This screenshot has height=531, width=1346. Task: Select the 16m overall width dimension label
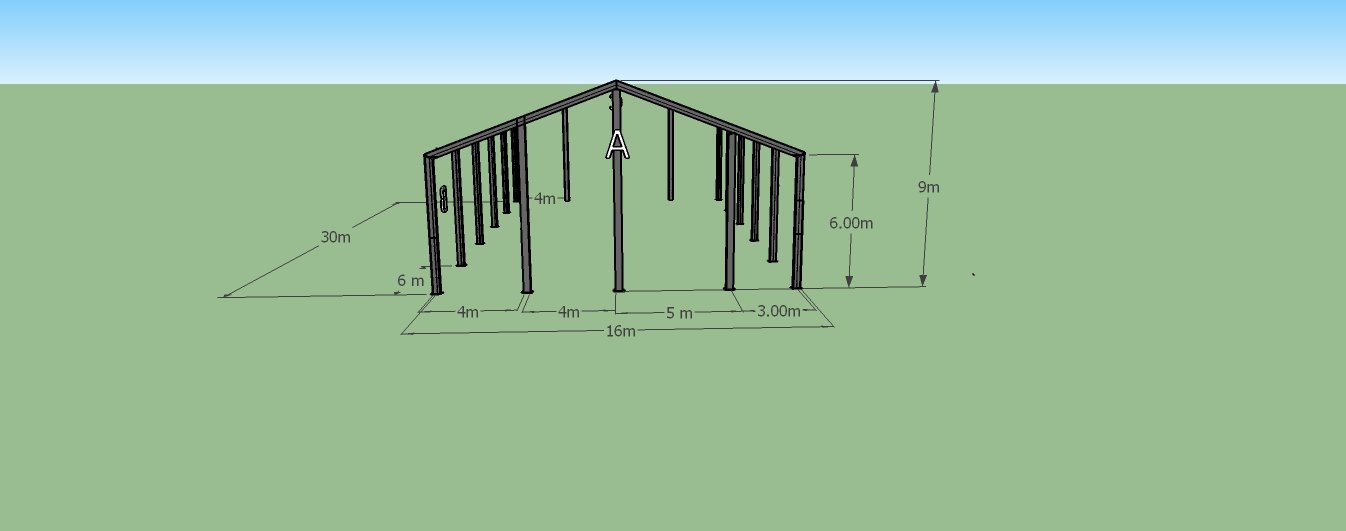click(x=620, y=331)
